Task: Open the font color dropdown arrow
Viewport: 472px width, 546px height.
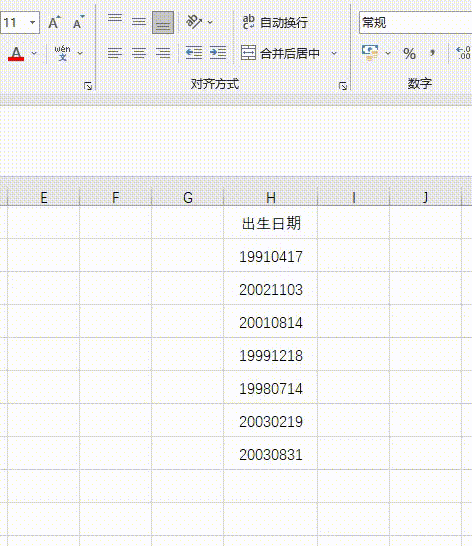Action: tap(34, 53)
